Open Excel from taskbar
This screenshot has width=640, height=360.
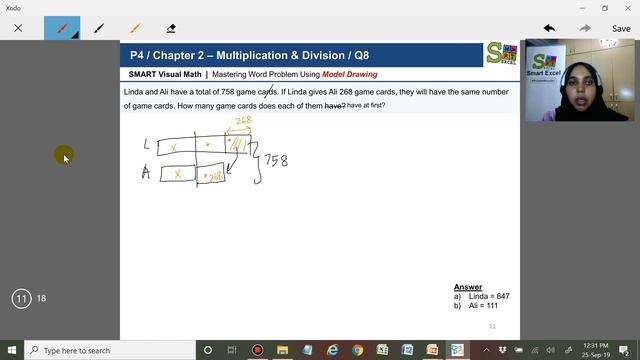(382, 350)
